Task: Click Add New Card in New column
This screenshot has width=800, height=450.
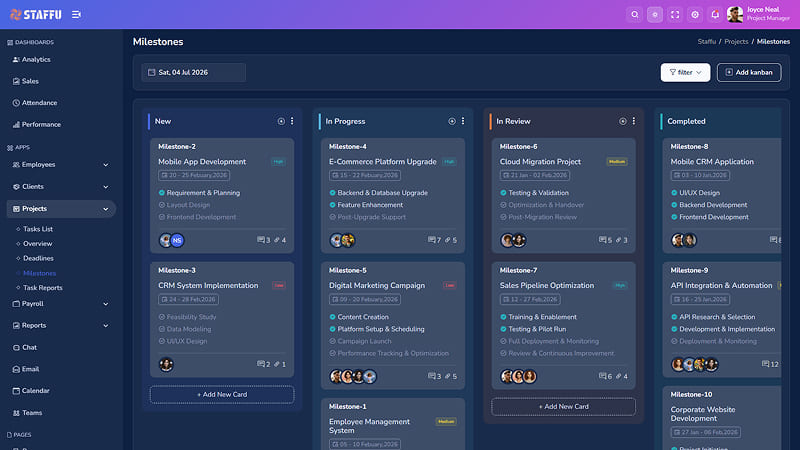Action: [x=222, y=394]
